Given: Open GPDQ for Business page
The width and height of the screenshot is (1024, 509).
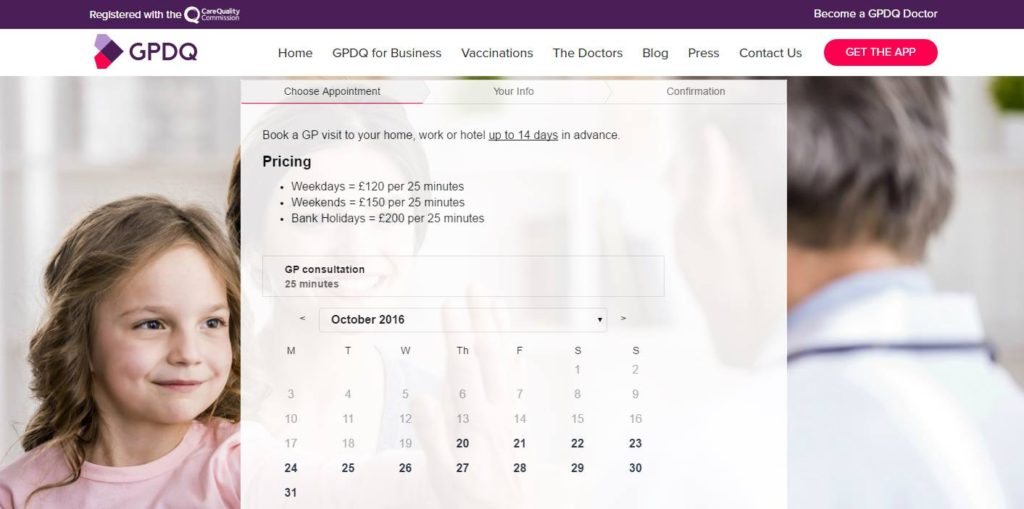Looking at the screenshot, I should click(x=386, y=53).
